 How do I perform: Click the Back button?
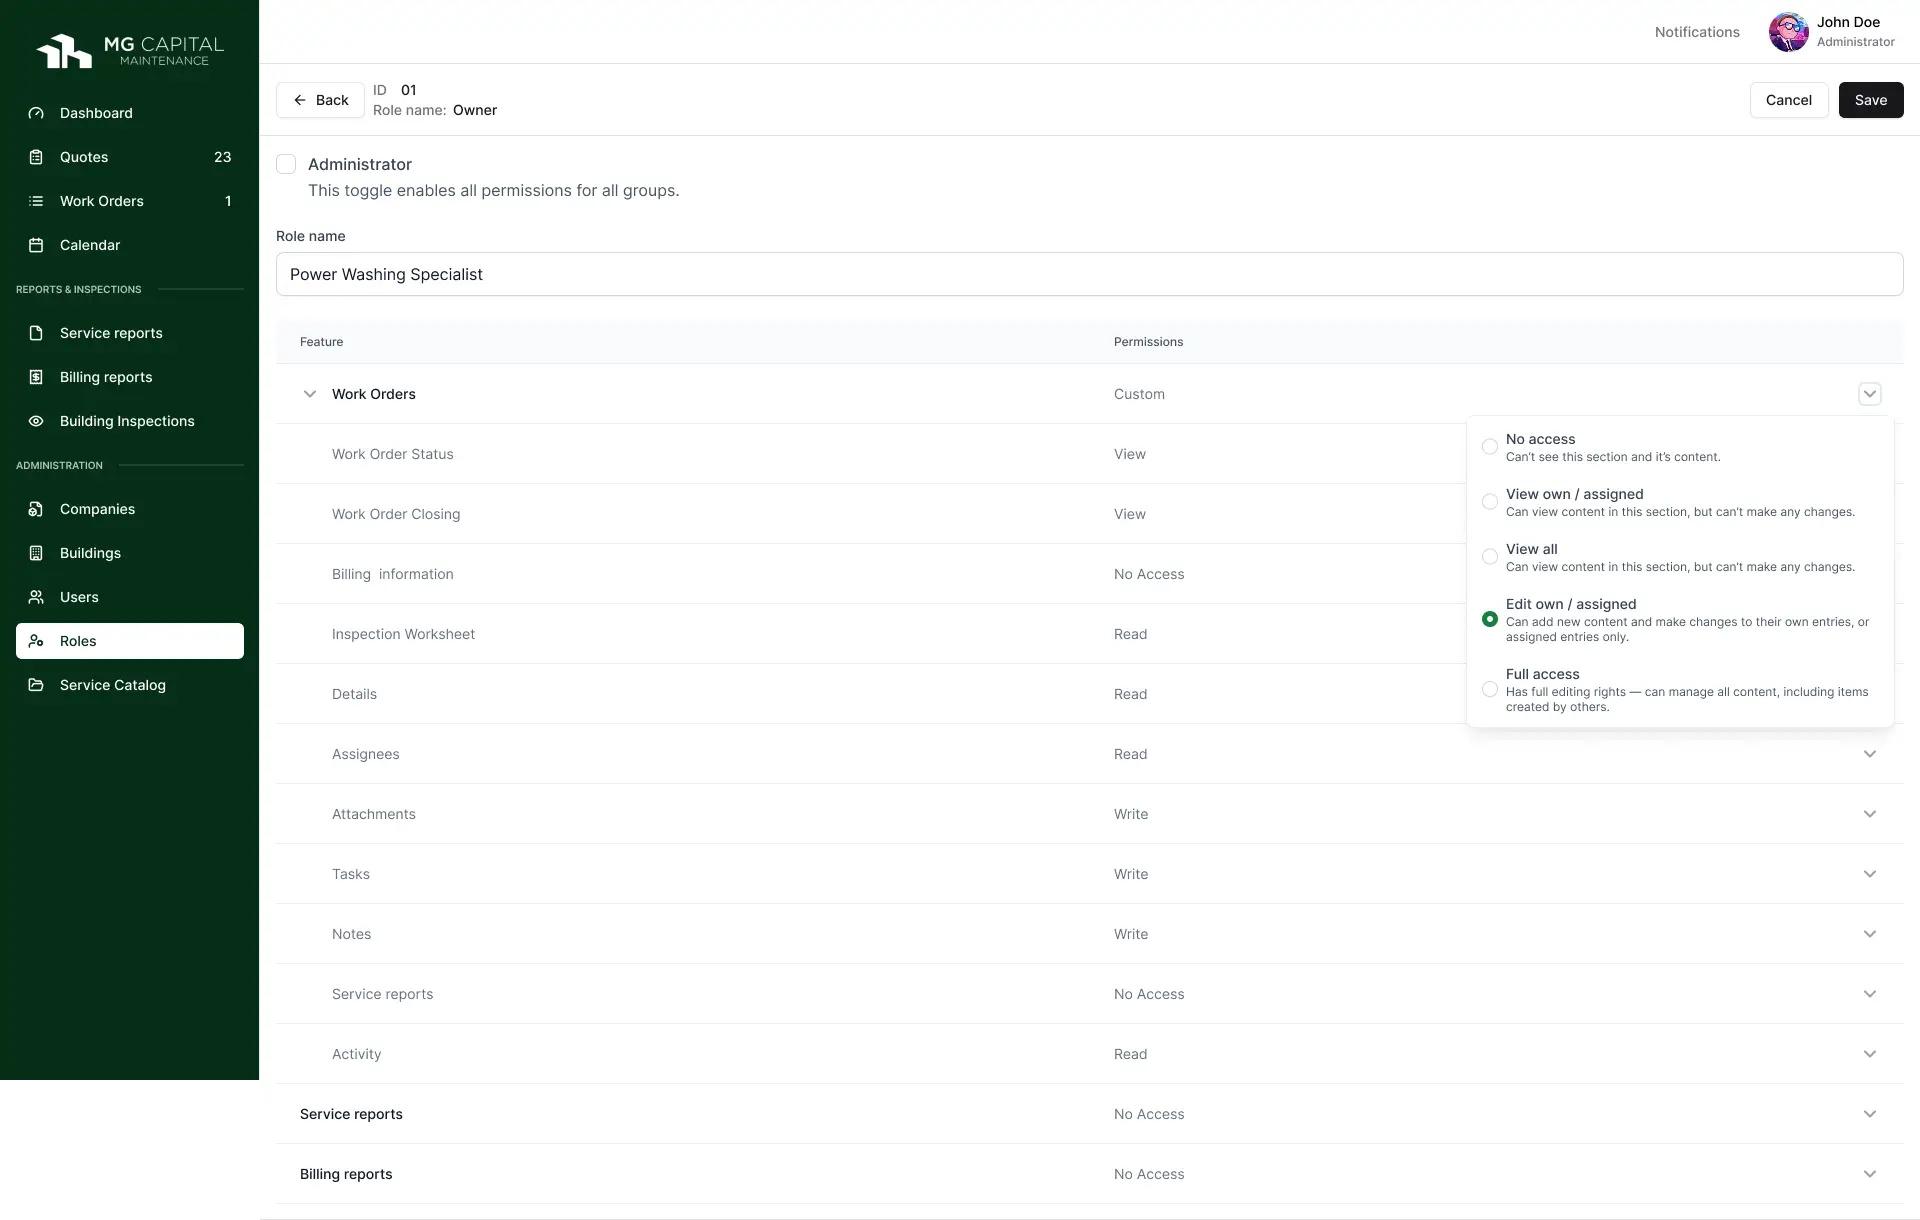320,100
